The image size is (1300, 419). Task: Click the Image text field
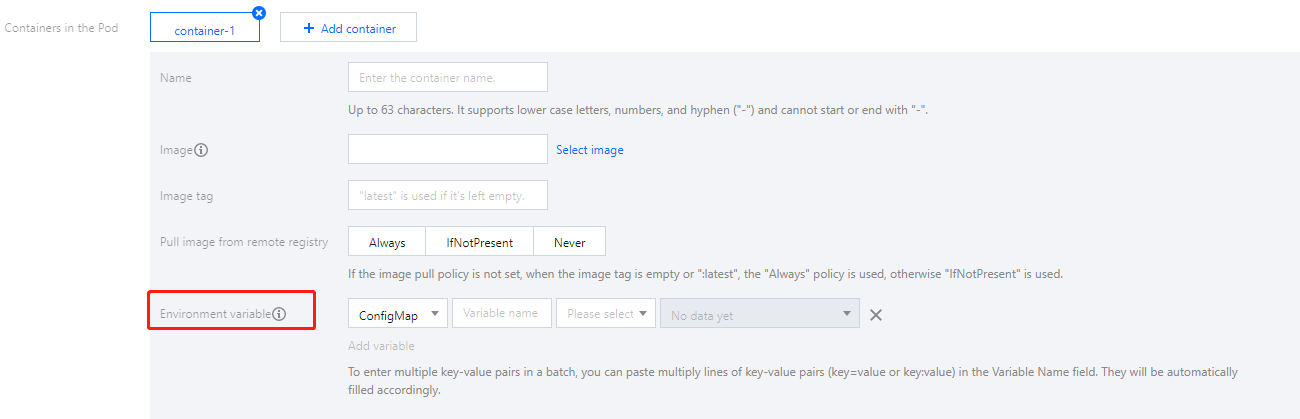pyautogui.click(x=448, y=150)
